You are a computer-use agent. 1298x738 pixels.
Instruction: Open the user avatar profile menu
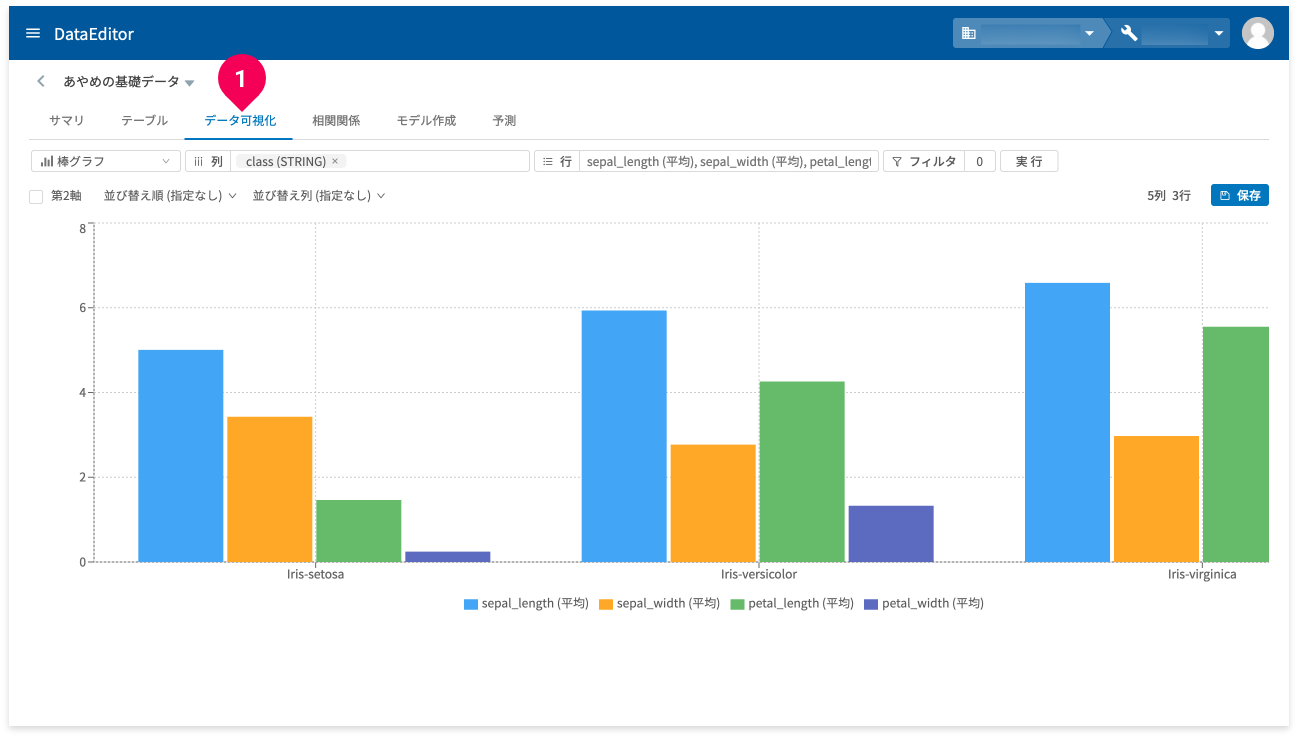1257,33
